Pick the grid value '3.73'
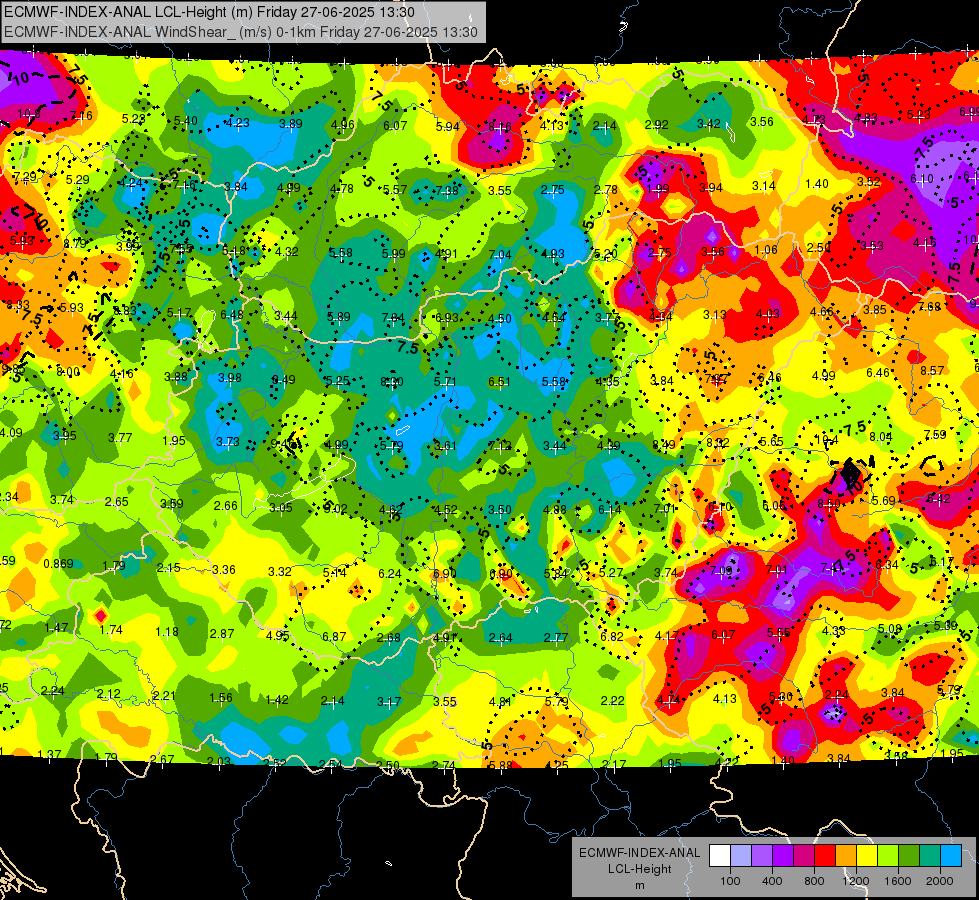Screen dimensions: 979x900 [228, 442]
